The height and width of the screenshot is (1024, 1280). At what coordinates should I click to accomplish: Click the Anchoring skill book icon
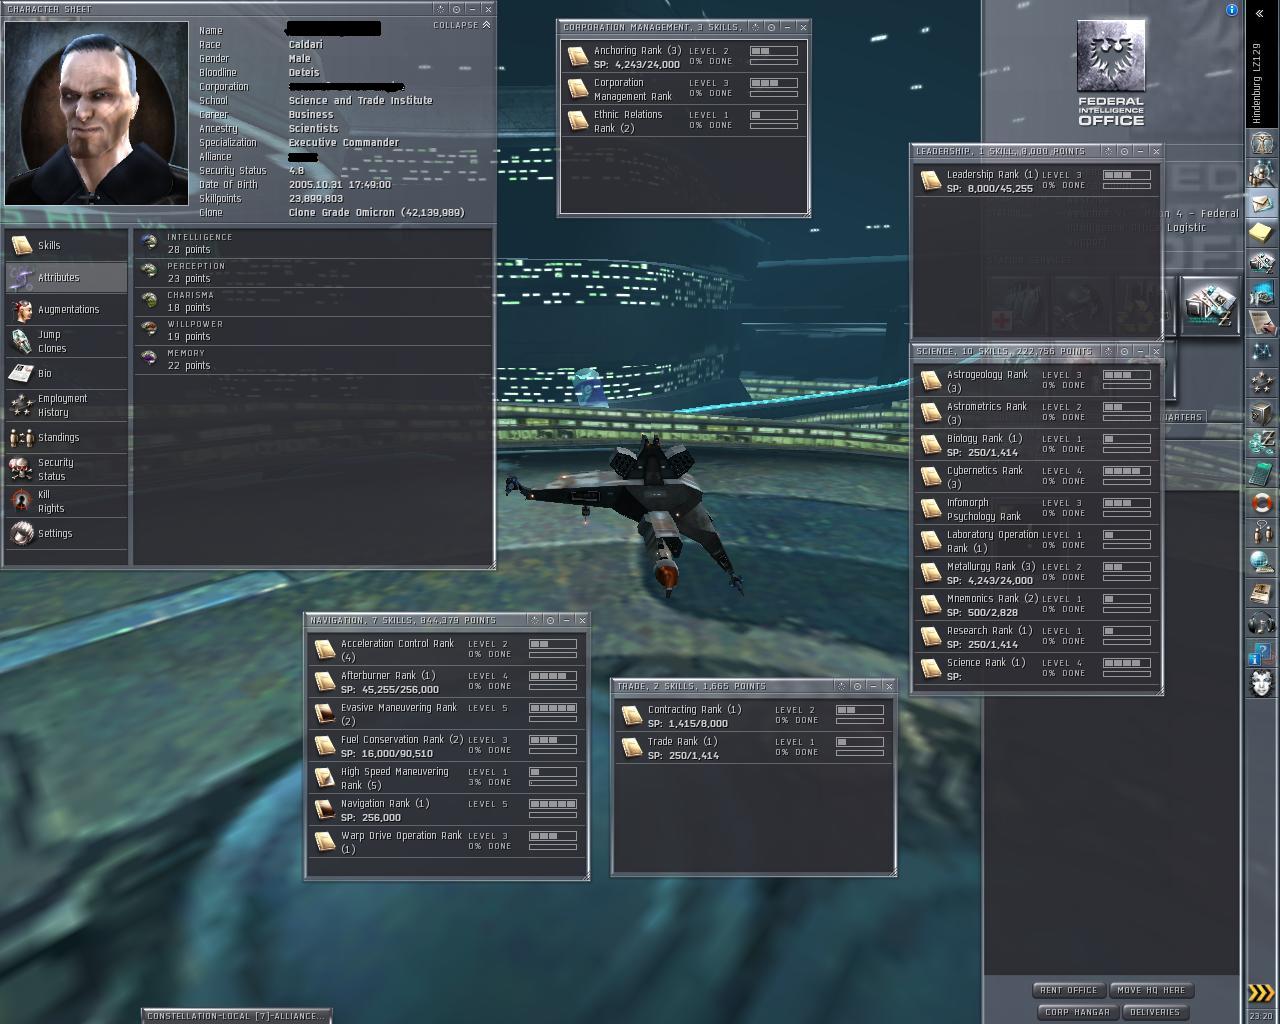[x=577, y=56]
